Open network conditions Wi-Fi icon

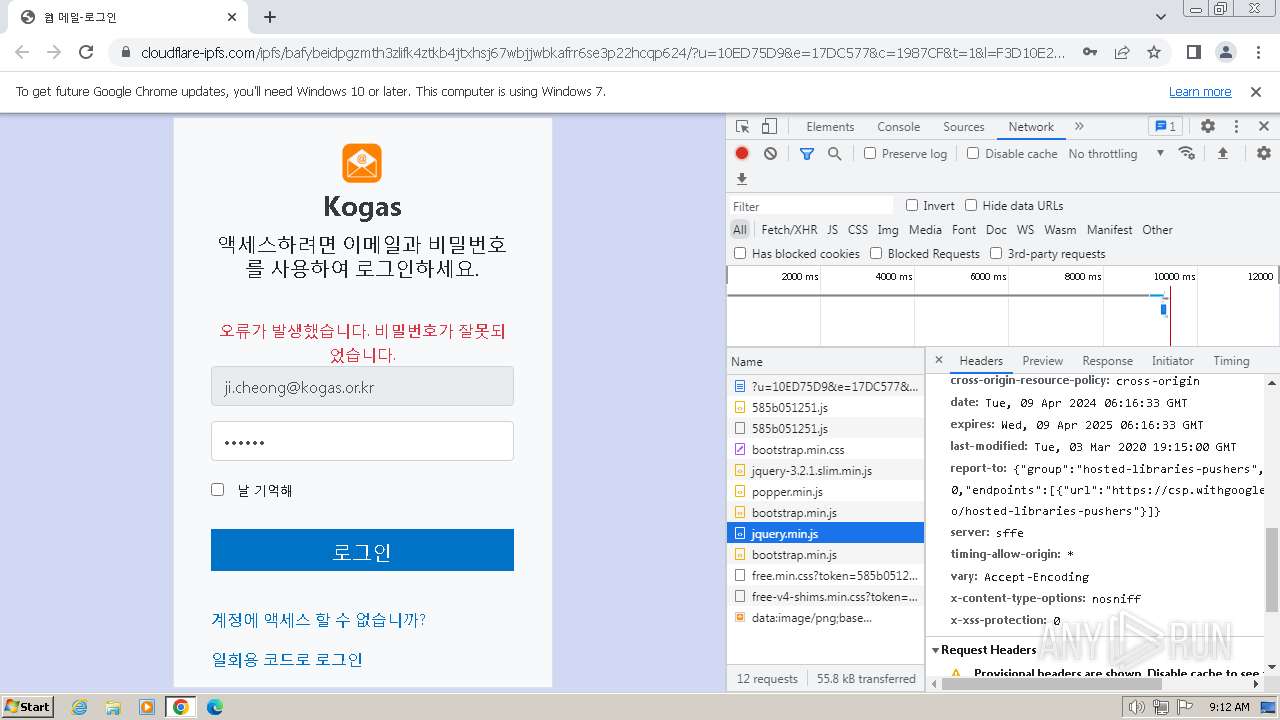click(1187, 153)
